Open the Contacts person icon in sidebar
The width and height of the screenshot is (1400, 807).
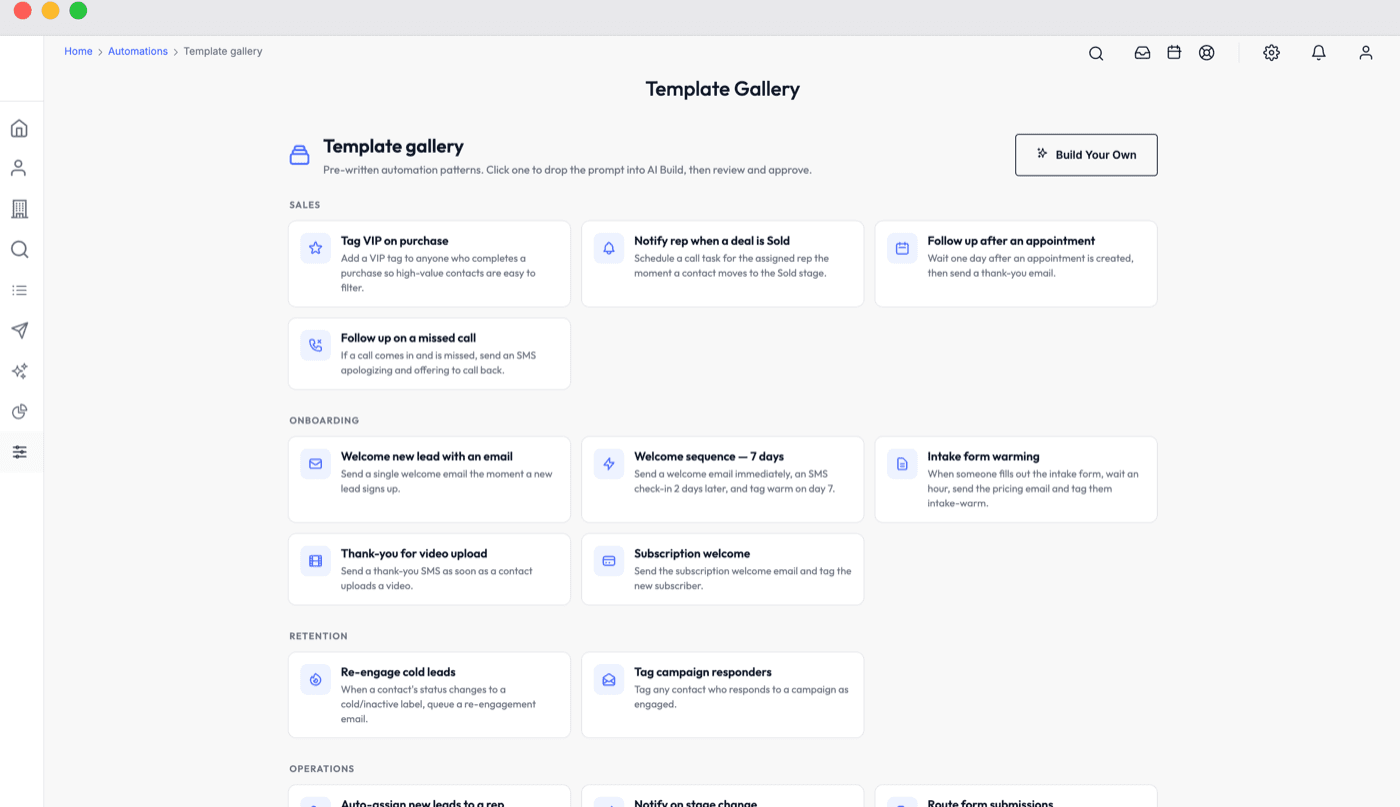tap(19, 168)
